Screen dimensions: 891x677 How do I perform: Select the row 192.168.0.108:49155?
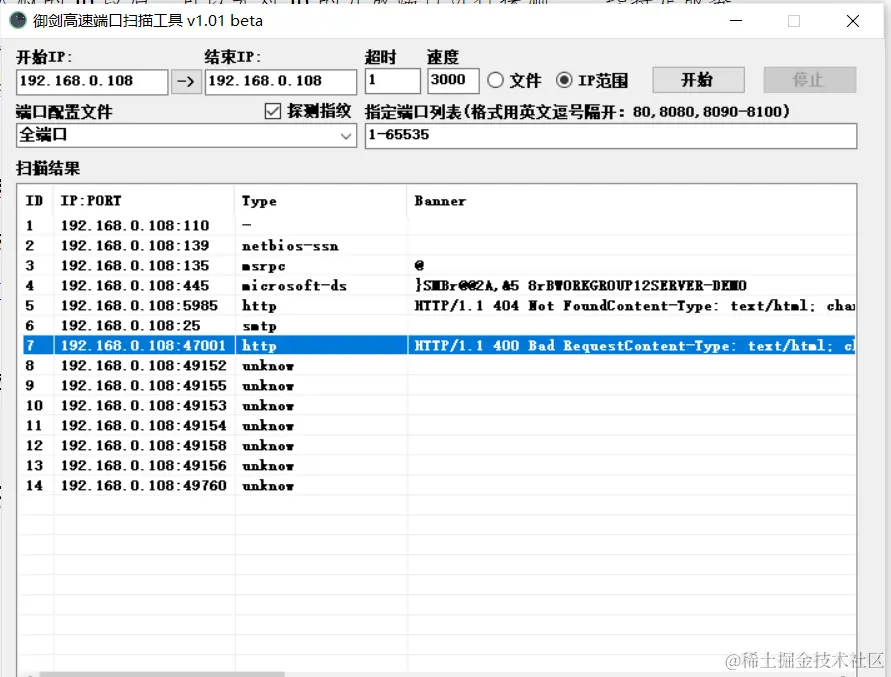tap(438, 385)
